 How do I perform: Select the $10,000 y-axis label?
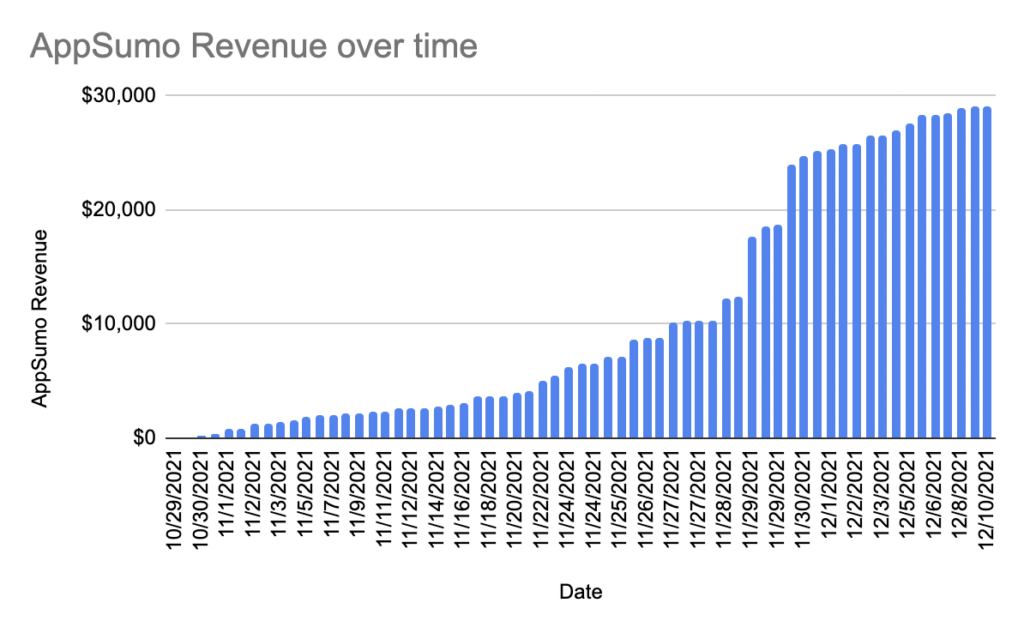pos(118,323)
